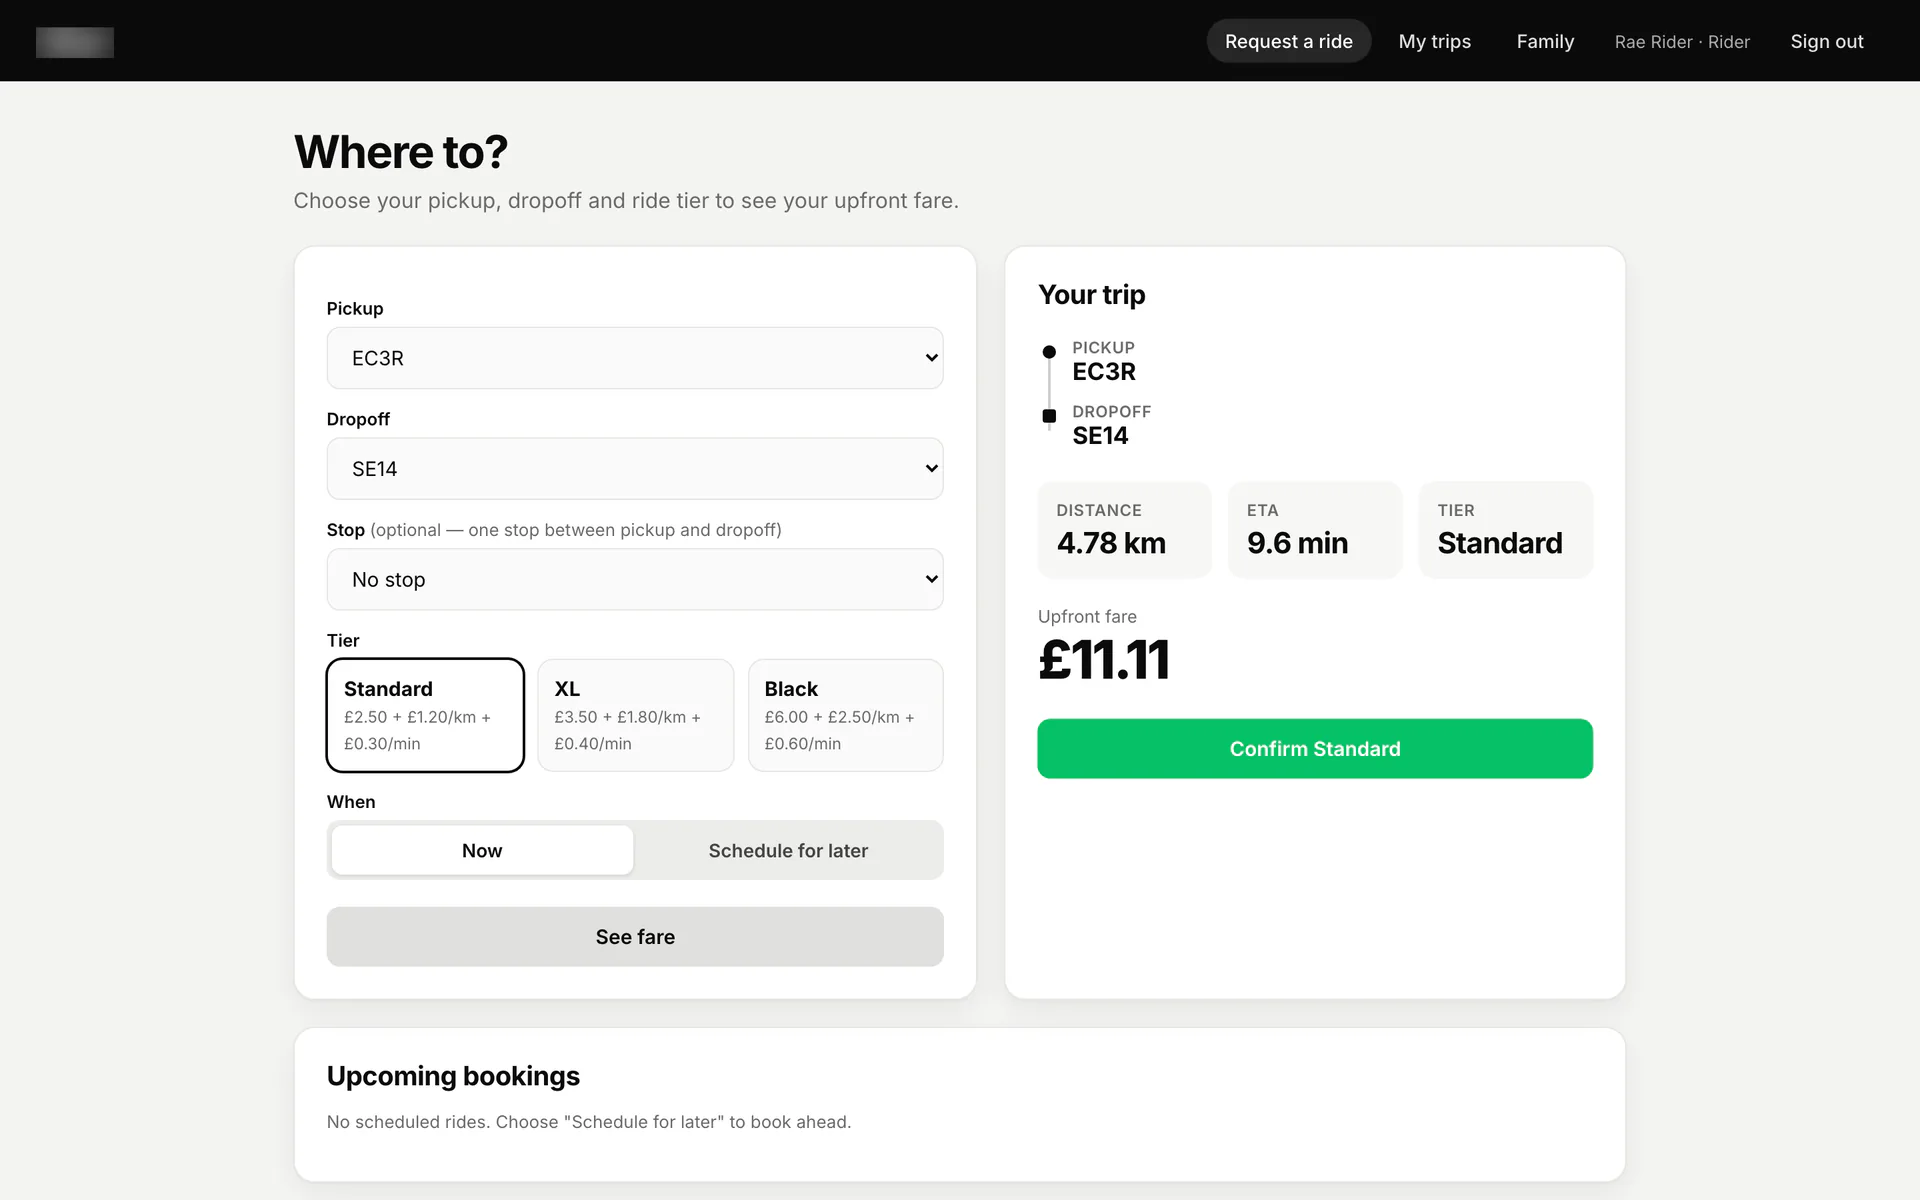Go to My trips page

click(1435, 41)
